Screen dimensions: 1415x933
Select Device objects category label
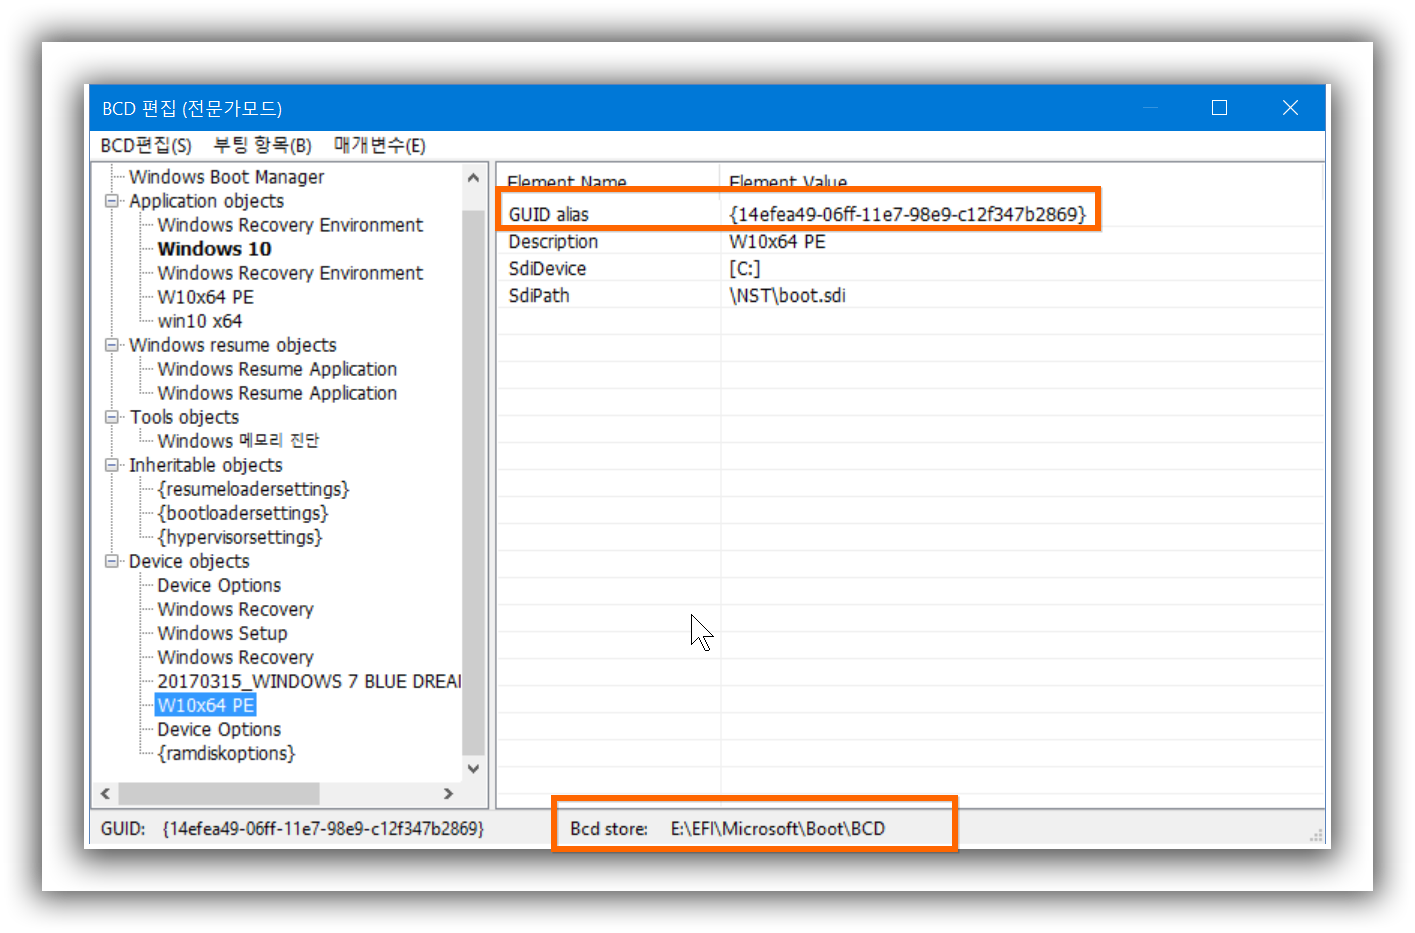click(189, 561)
